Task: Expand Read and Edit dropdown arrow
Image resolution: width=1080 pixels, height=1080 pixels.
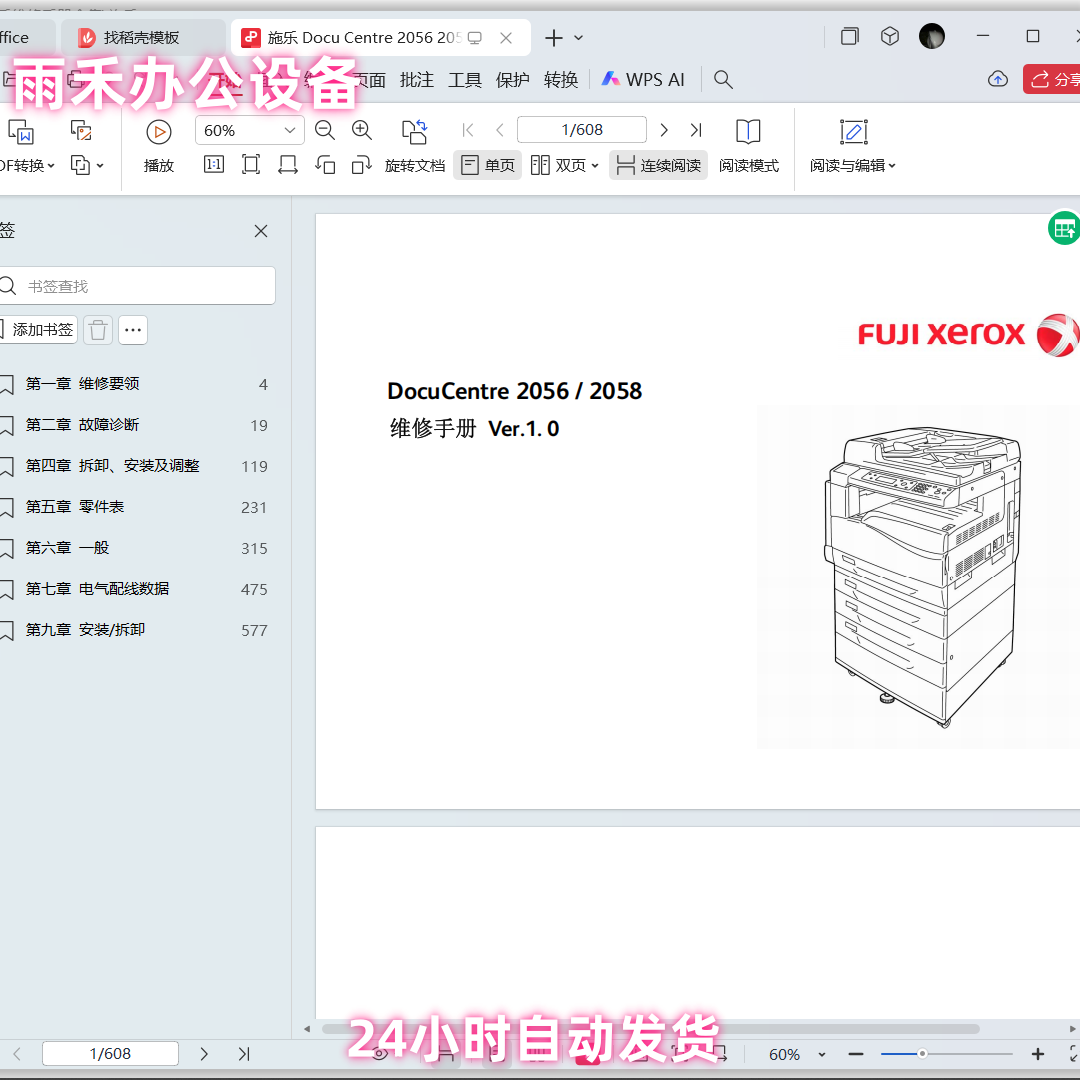Action: (x=892, y=166)
